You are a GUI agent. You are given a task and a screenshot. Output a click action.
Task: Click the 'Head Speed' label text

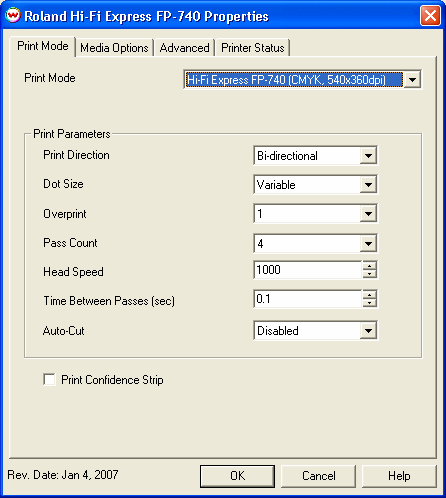tap(73, 272)
